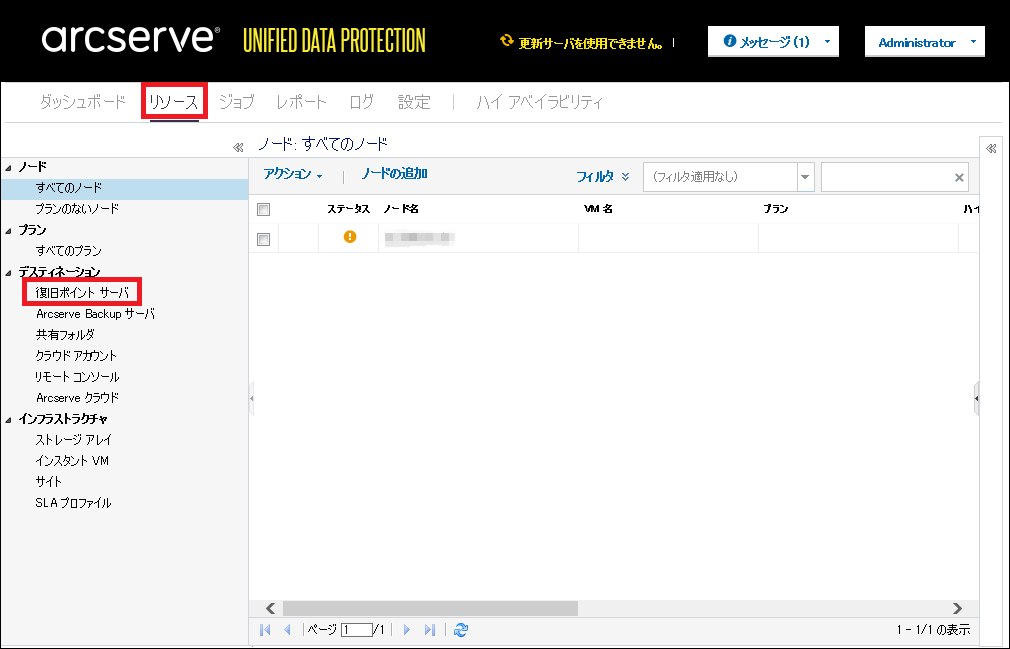This screenshot has height=649, width=1010.
Task: Open the メッセージ (1) dropdown
Action: click(773, 42)
